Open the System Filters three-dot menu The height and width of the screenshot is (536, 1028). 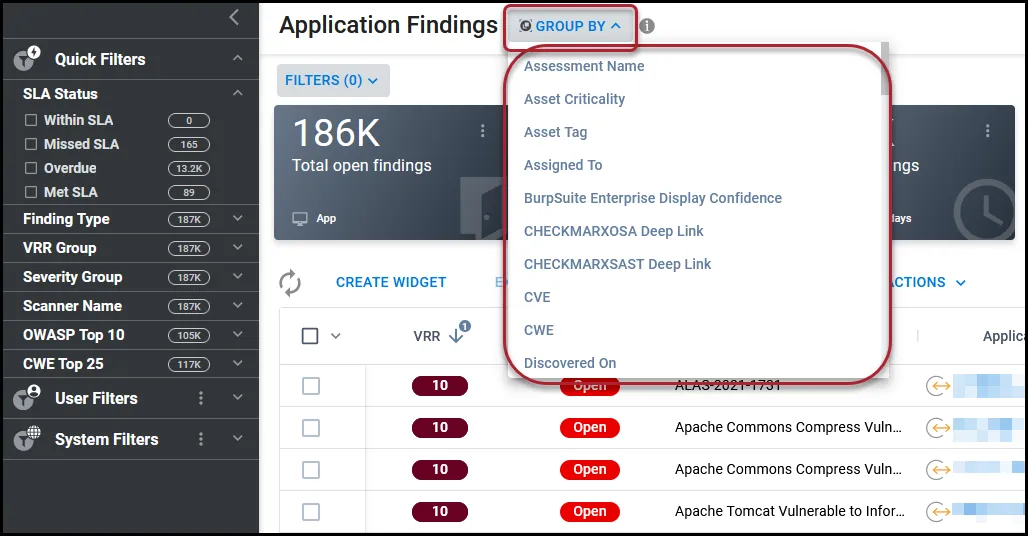tap(201, 439)
